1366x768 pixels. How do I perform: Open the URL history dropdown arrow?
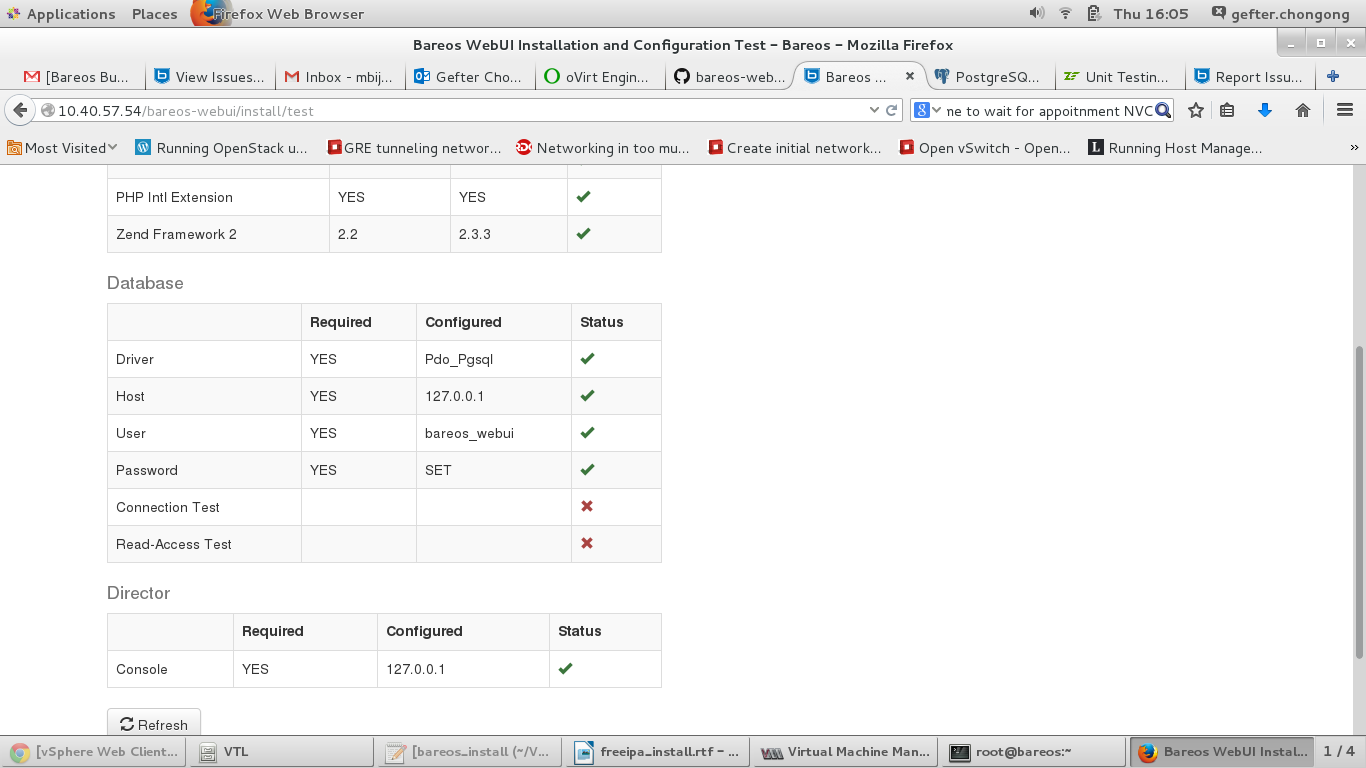coord(874,111)
